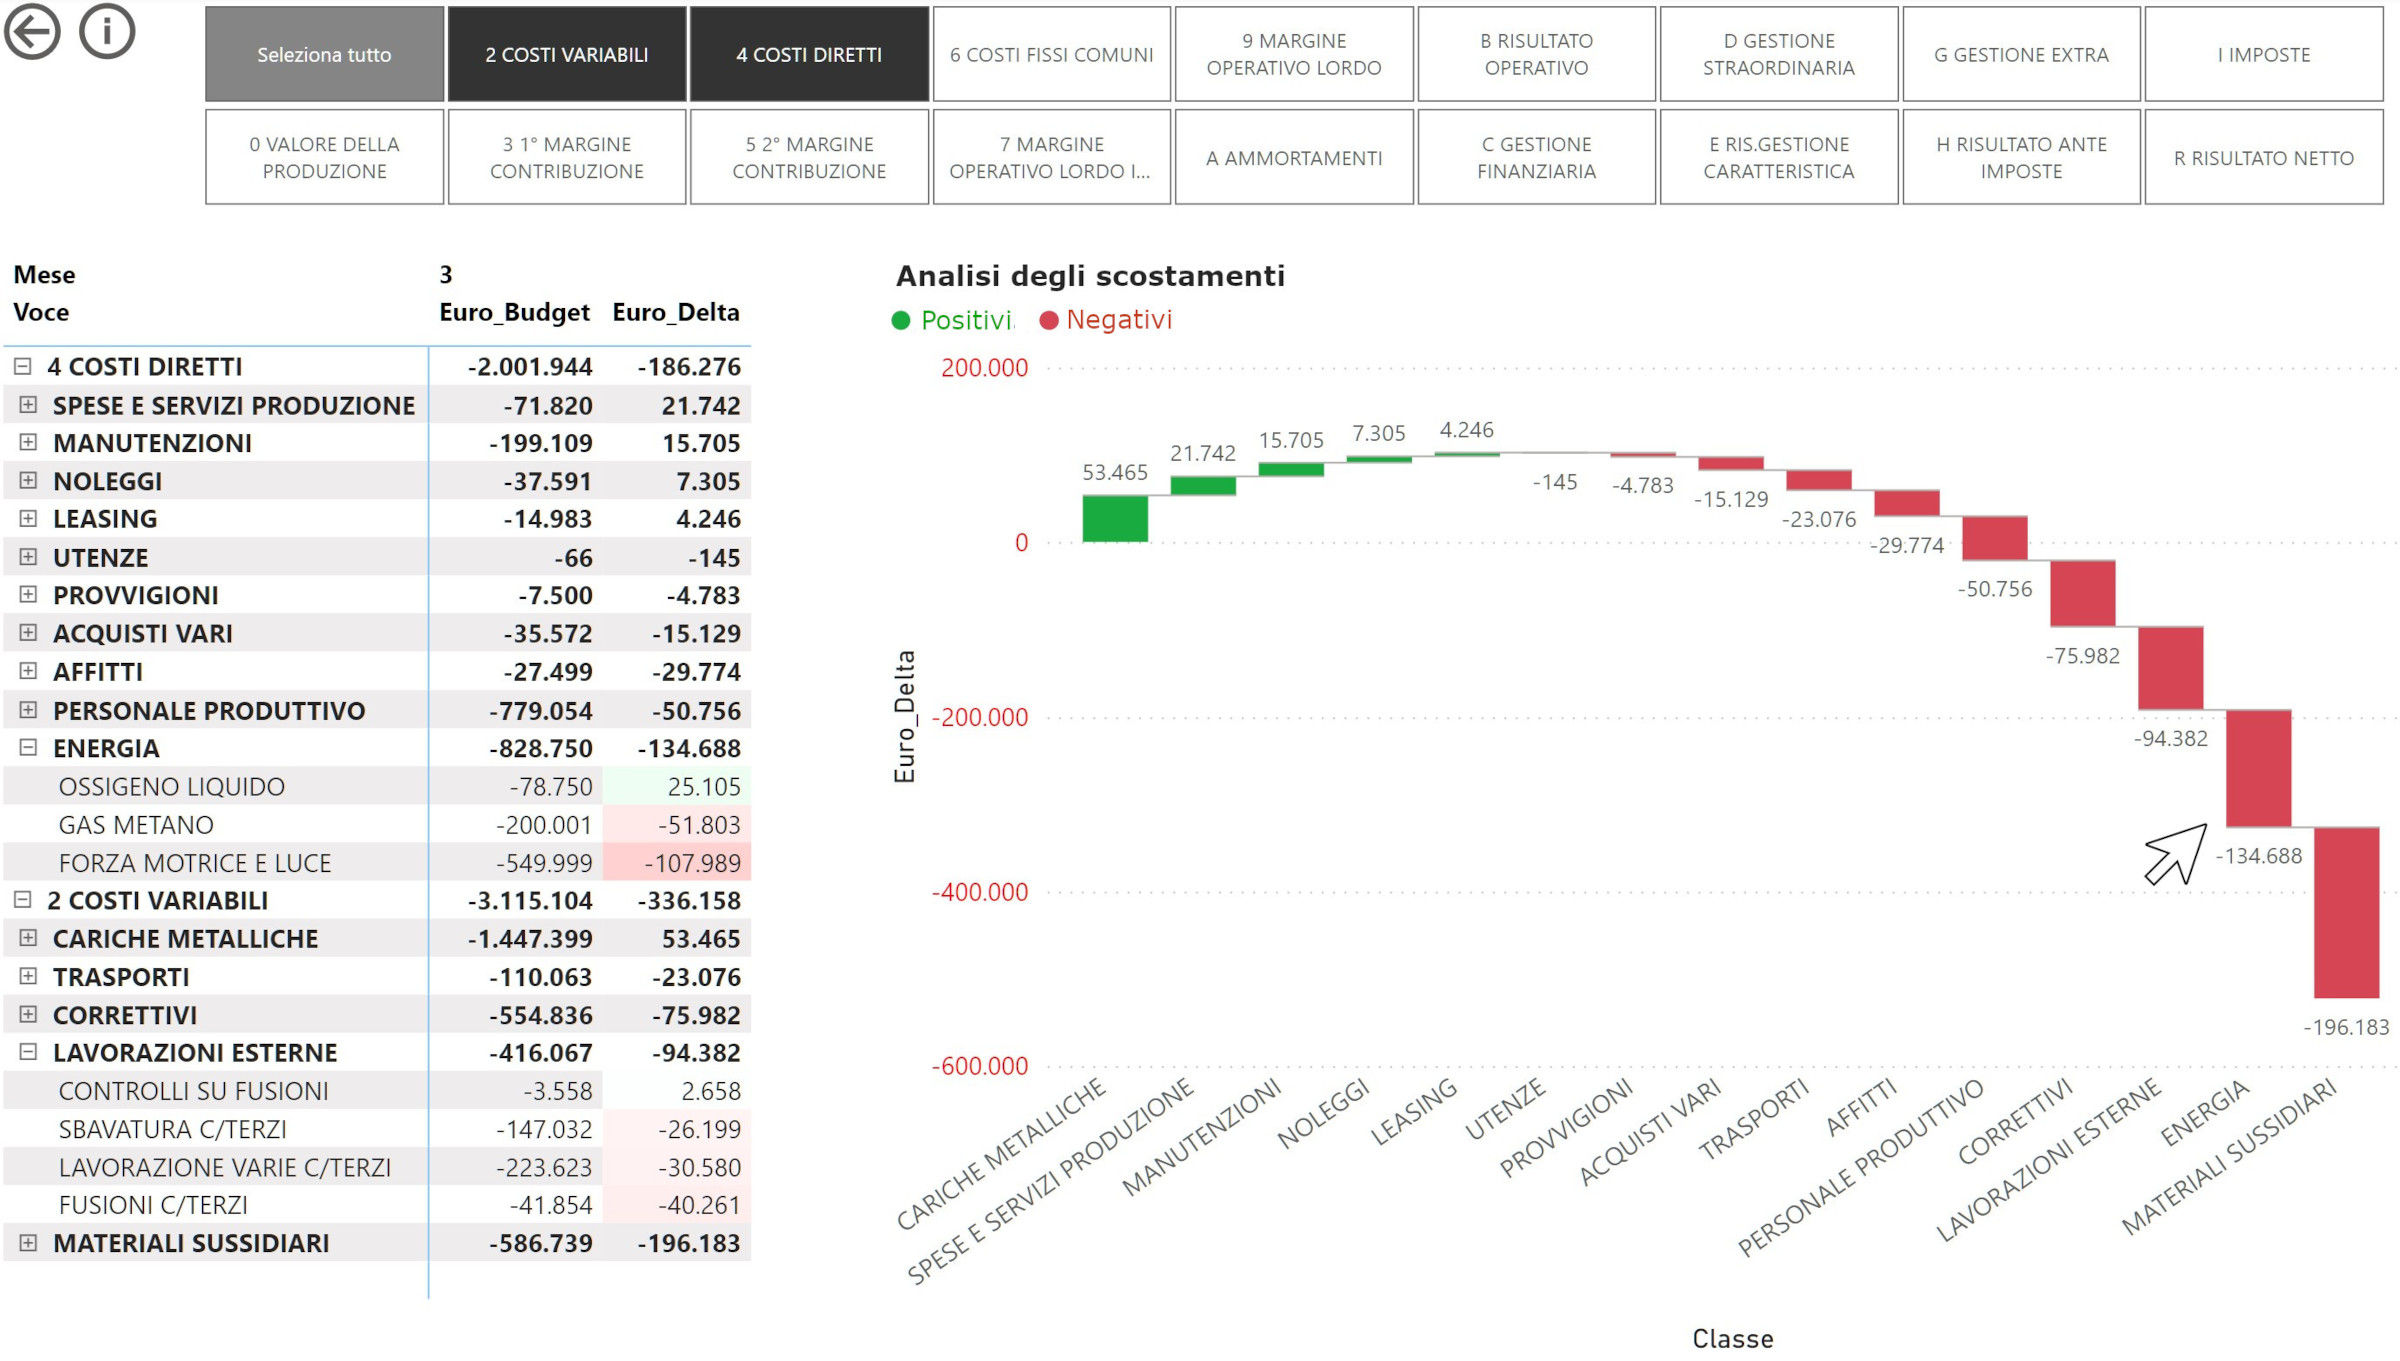The width and height of the screenshot is (2400, 1361).
Task: Select the LAVORAZIONE VARIE C/TERZI row
Action: click(377, 1167)
